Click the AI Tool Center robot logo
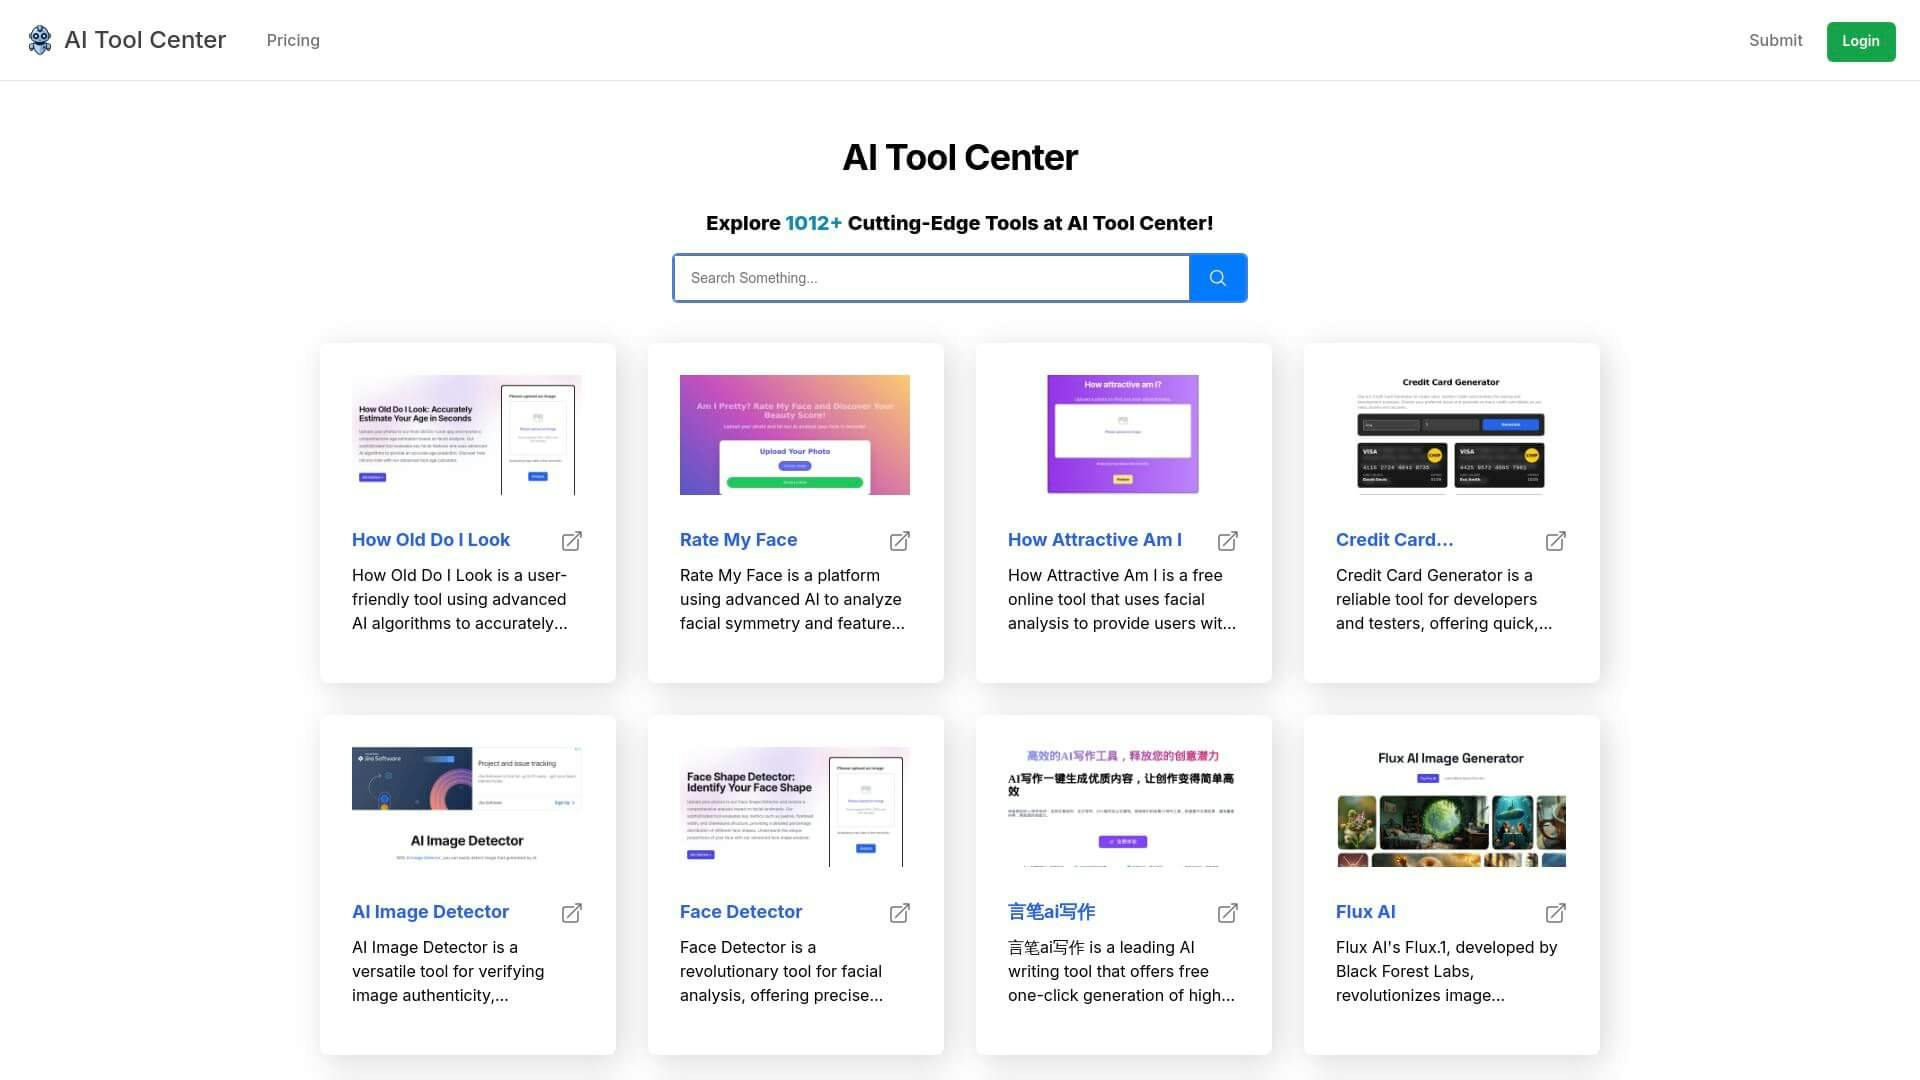Image resolution: width=1920 pixels, height=1080 pixels. click(40, 40)
